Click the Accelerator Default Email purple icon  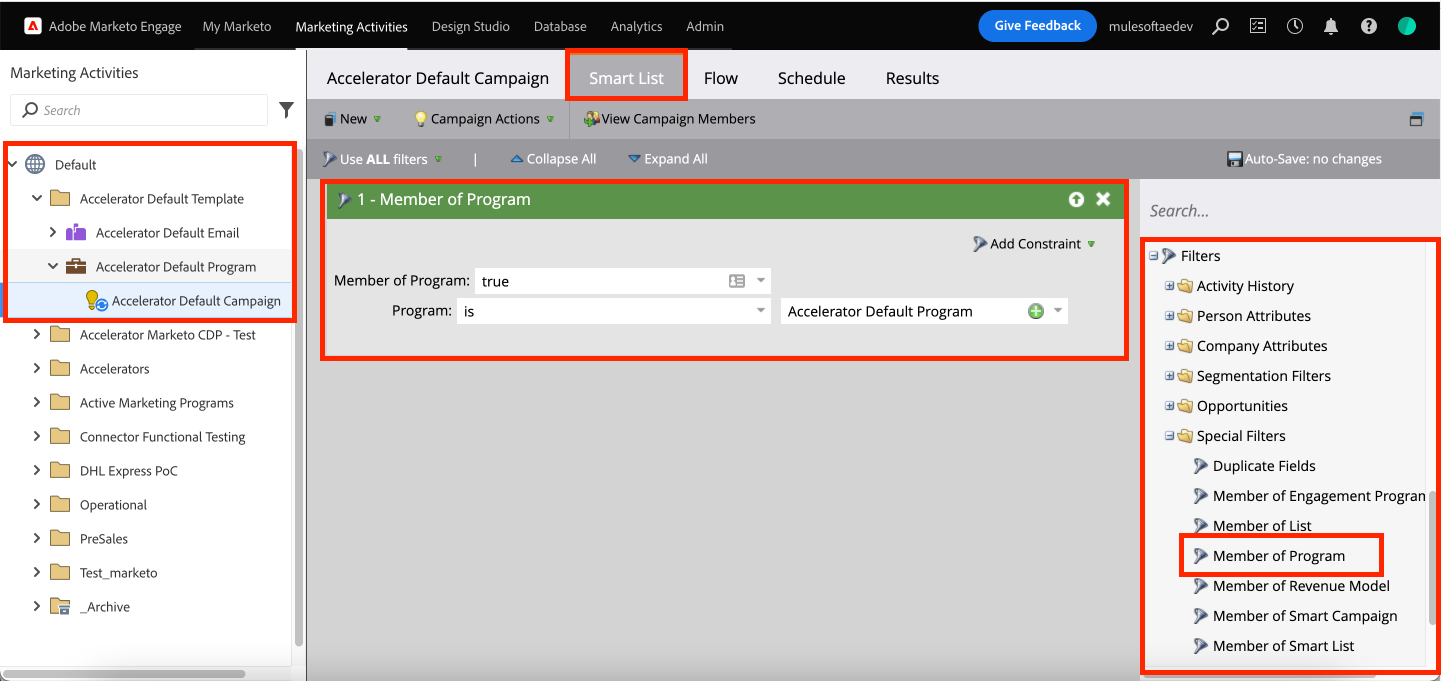coord(76,233)
